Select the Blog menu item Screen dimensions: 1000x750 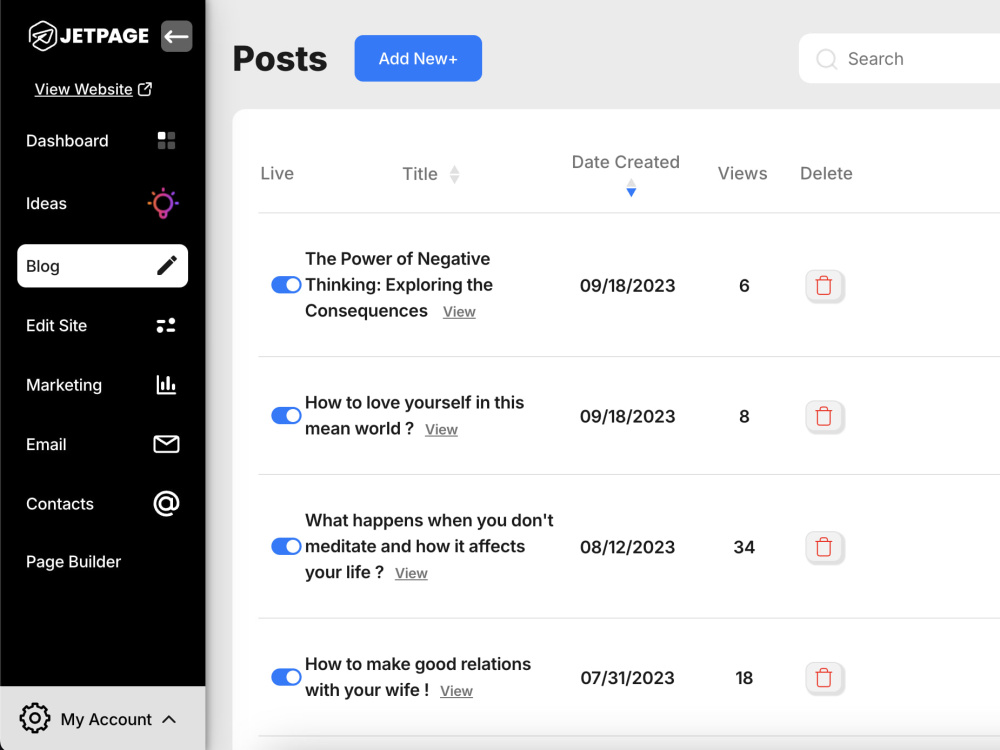102,266
